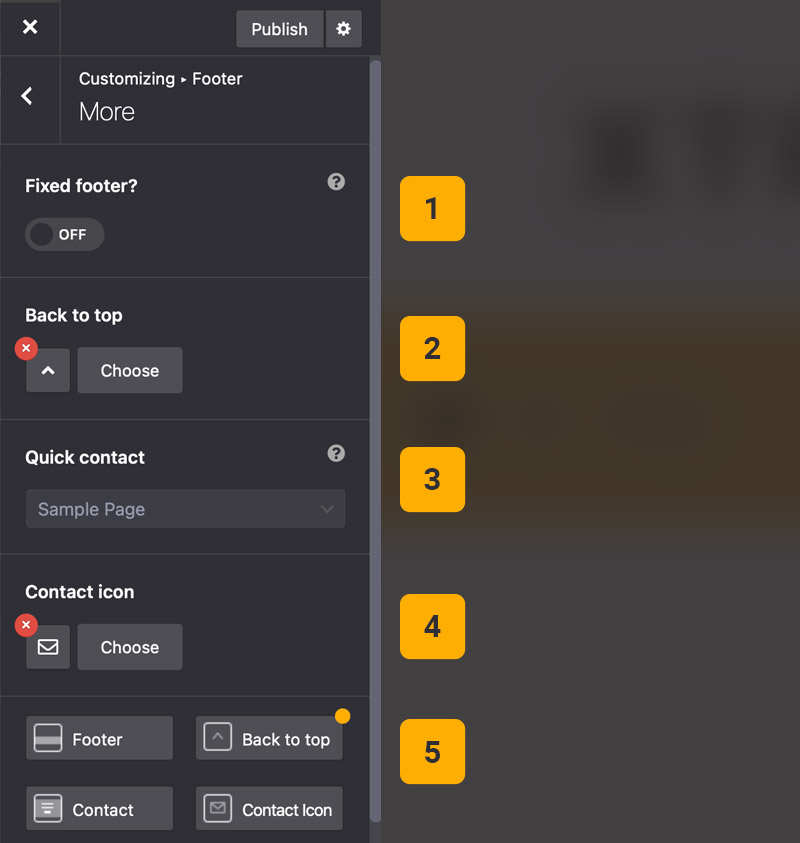
Task: Click the envelope Contact icon preview
Action: tap(48, 647)
